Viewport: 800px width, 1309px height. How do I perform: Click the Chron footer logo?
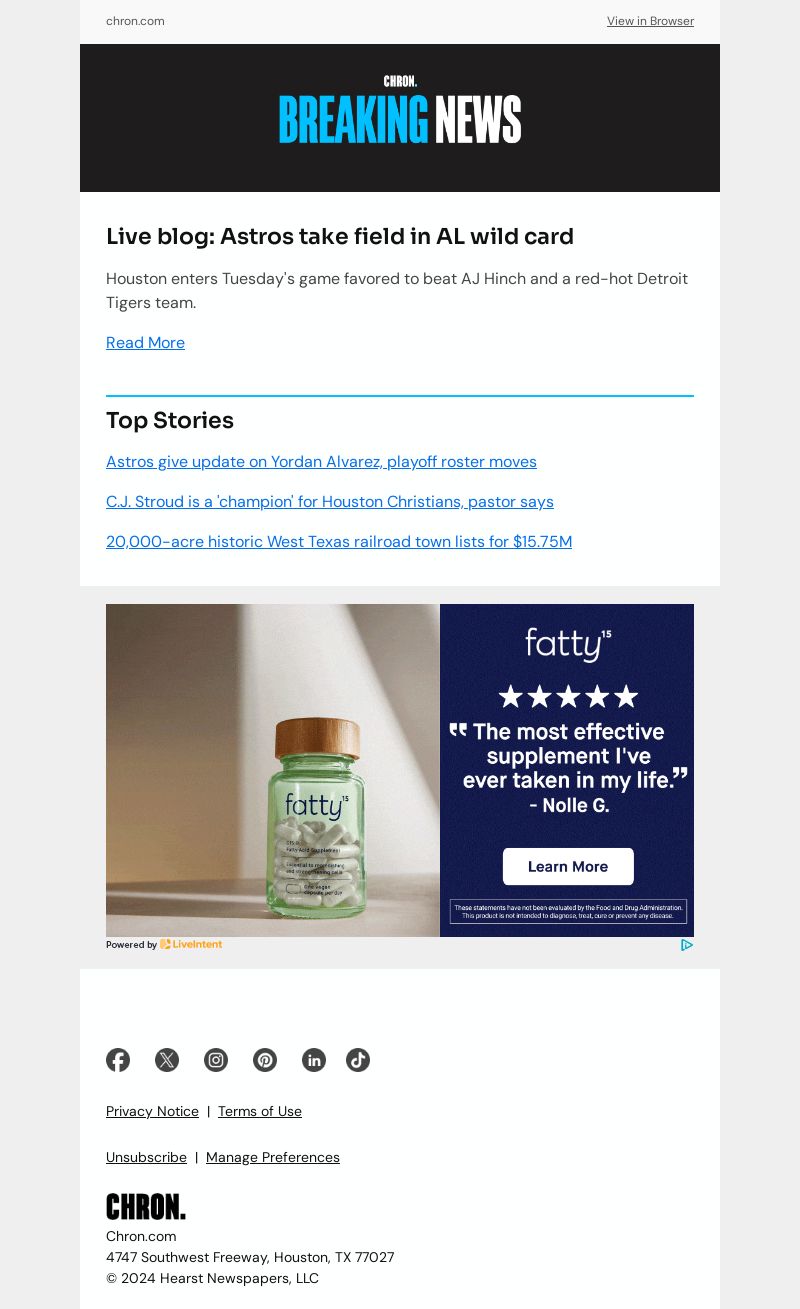pos(146,1207)
